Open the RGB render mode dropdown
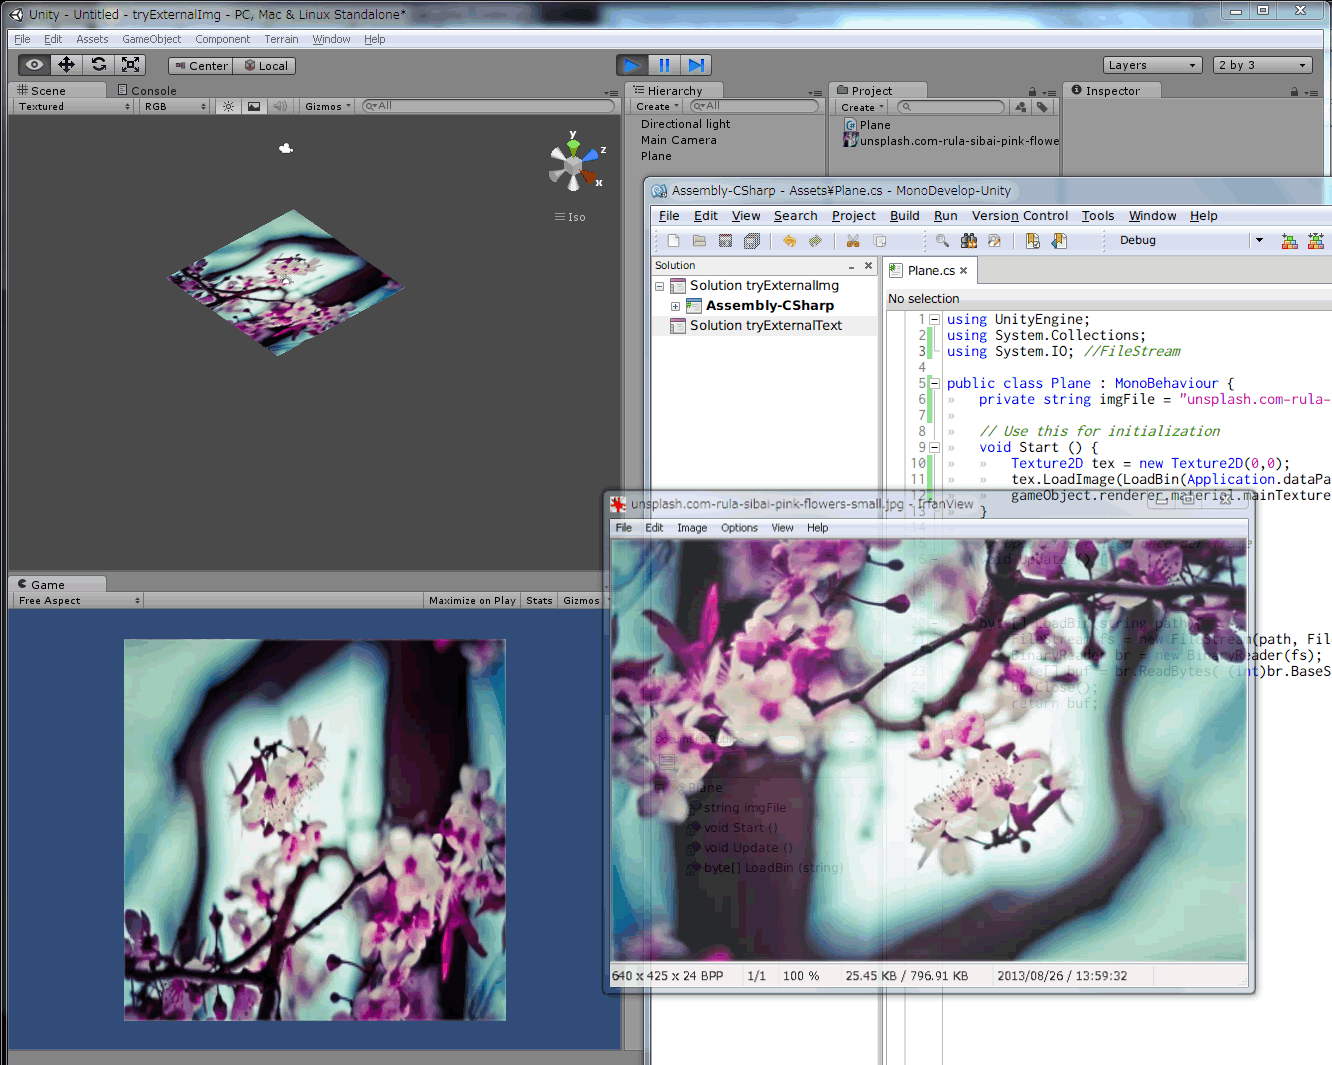This screenshot has width=1332, height=1065. pos(175,106)
